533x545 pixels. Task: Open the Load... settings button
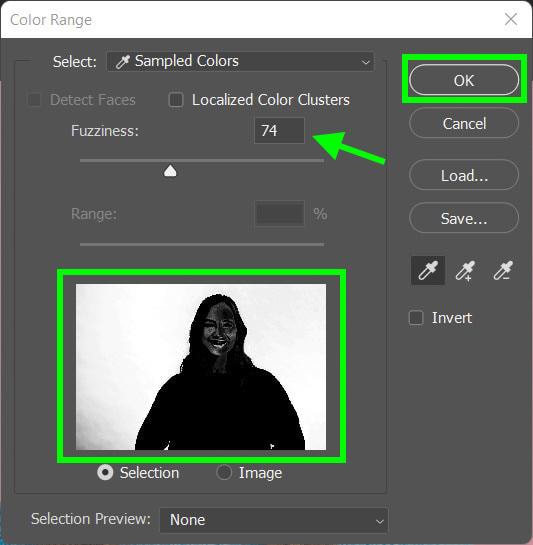click(x=464, y=175)
